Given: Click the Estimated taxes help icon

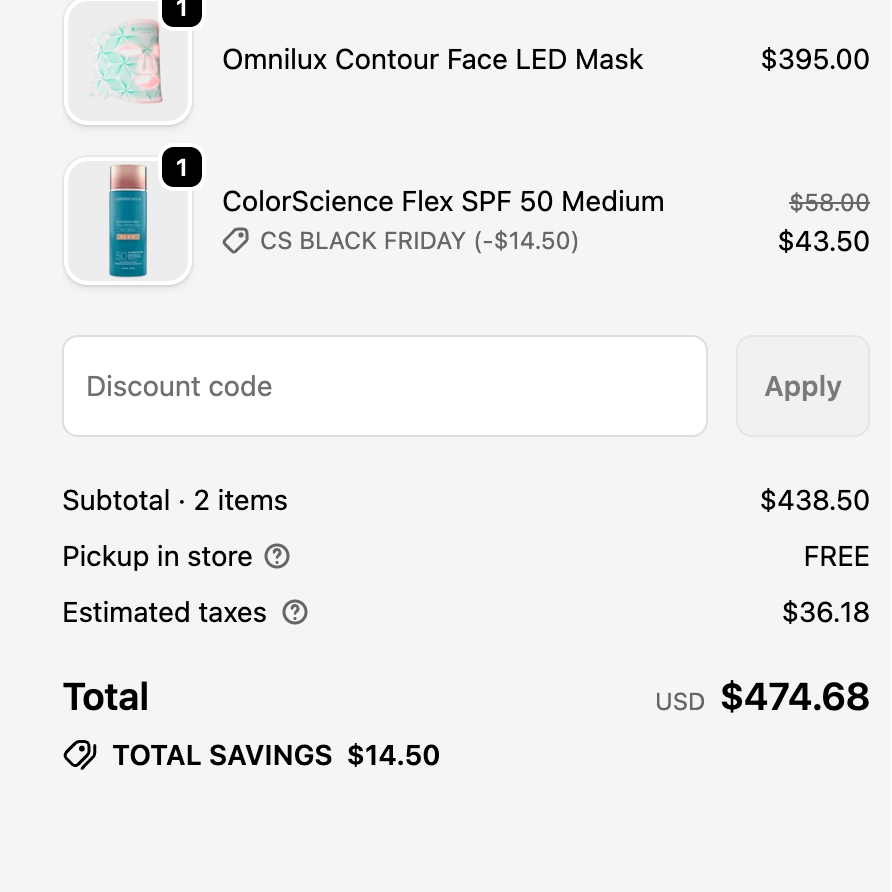Looking at the screenshot, I should [x=295, y=612].
